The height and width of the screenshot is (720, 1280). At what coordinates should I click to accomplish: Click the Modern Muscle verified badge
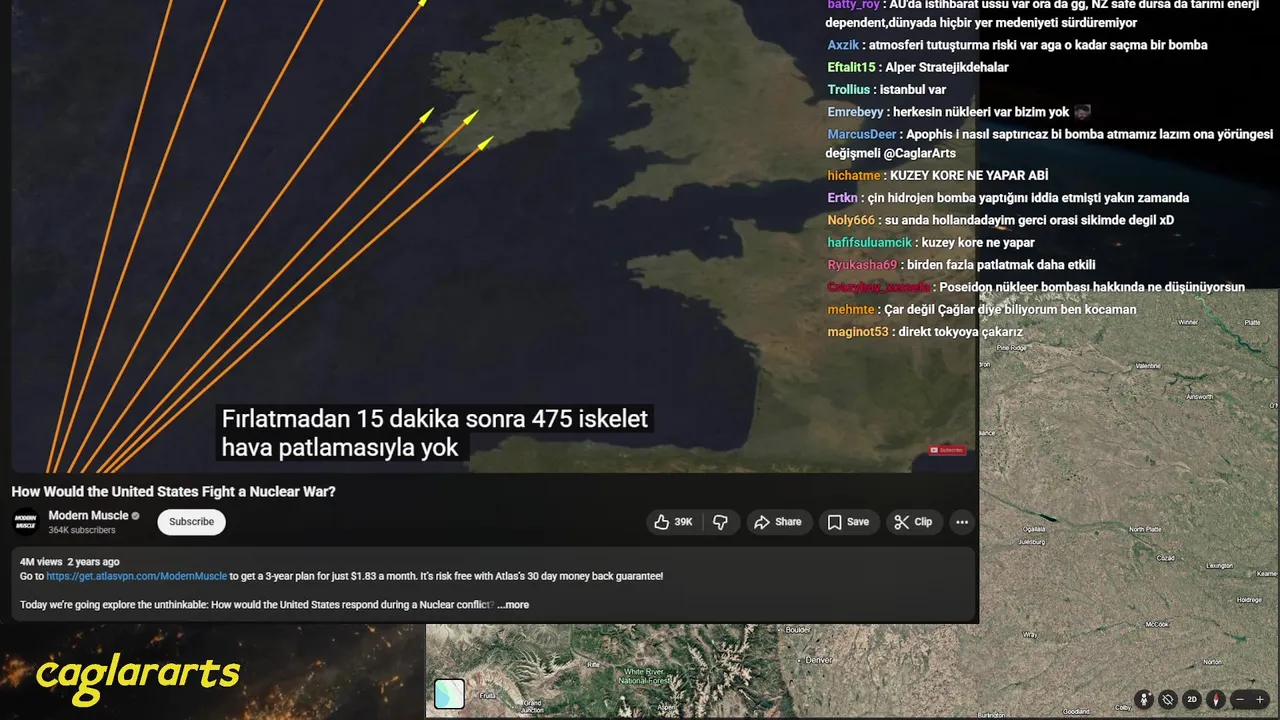(x=136, y=516)
